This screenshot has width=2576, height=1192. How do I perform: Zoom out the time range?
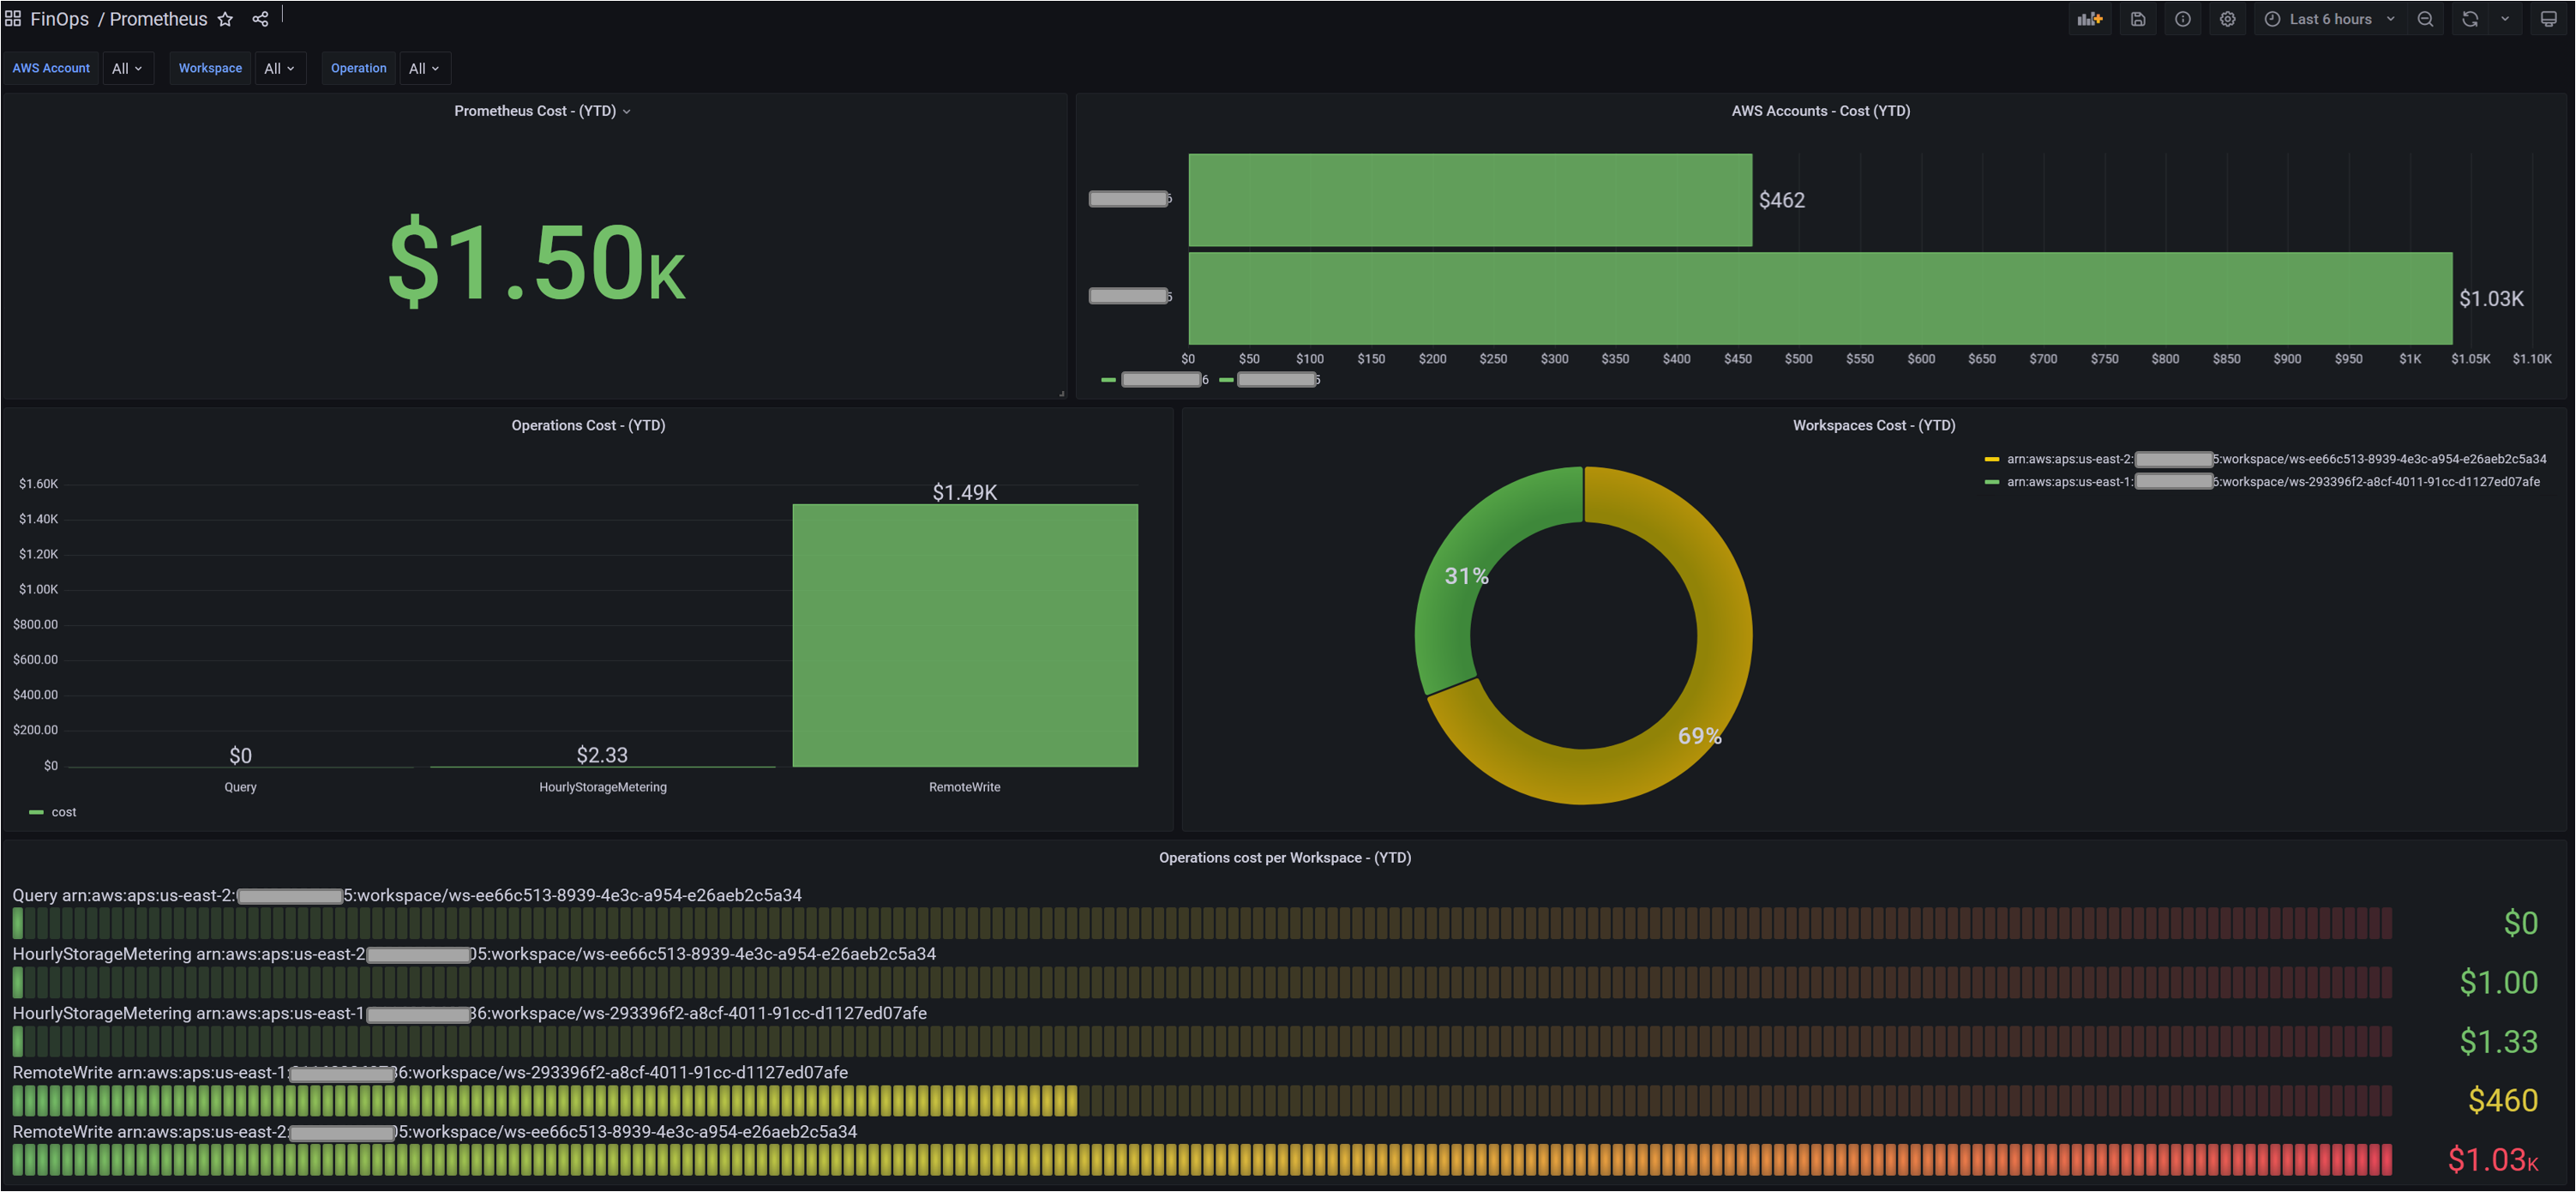click(x=2426, y=19)
